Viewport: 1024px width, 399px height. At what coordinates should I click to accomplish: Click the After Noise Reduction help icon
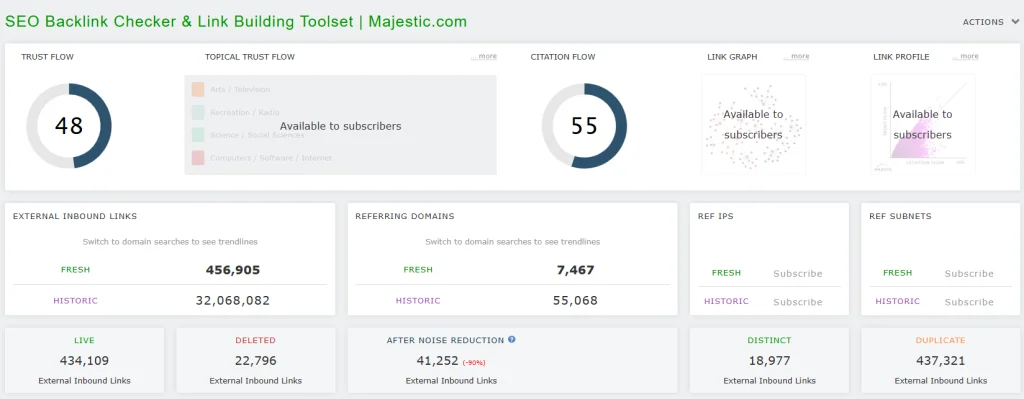pyautogui.click(x=512, y=340)
